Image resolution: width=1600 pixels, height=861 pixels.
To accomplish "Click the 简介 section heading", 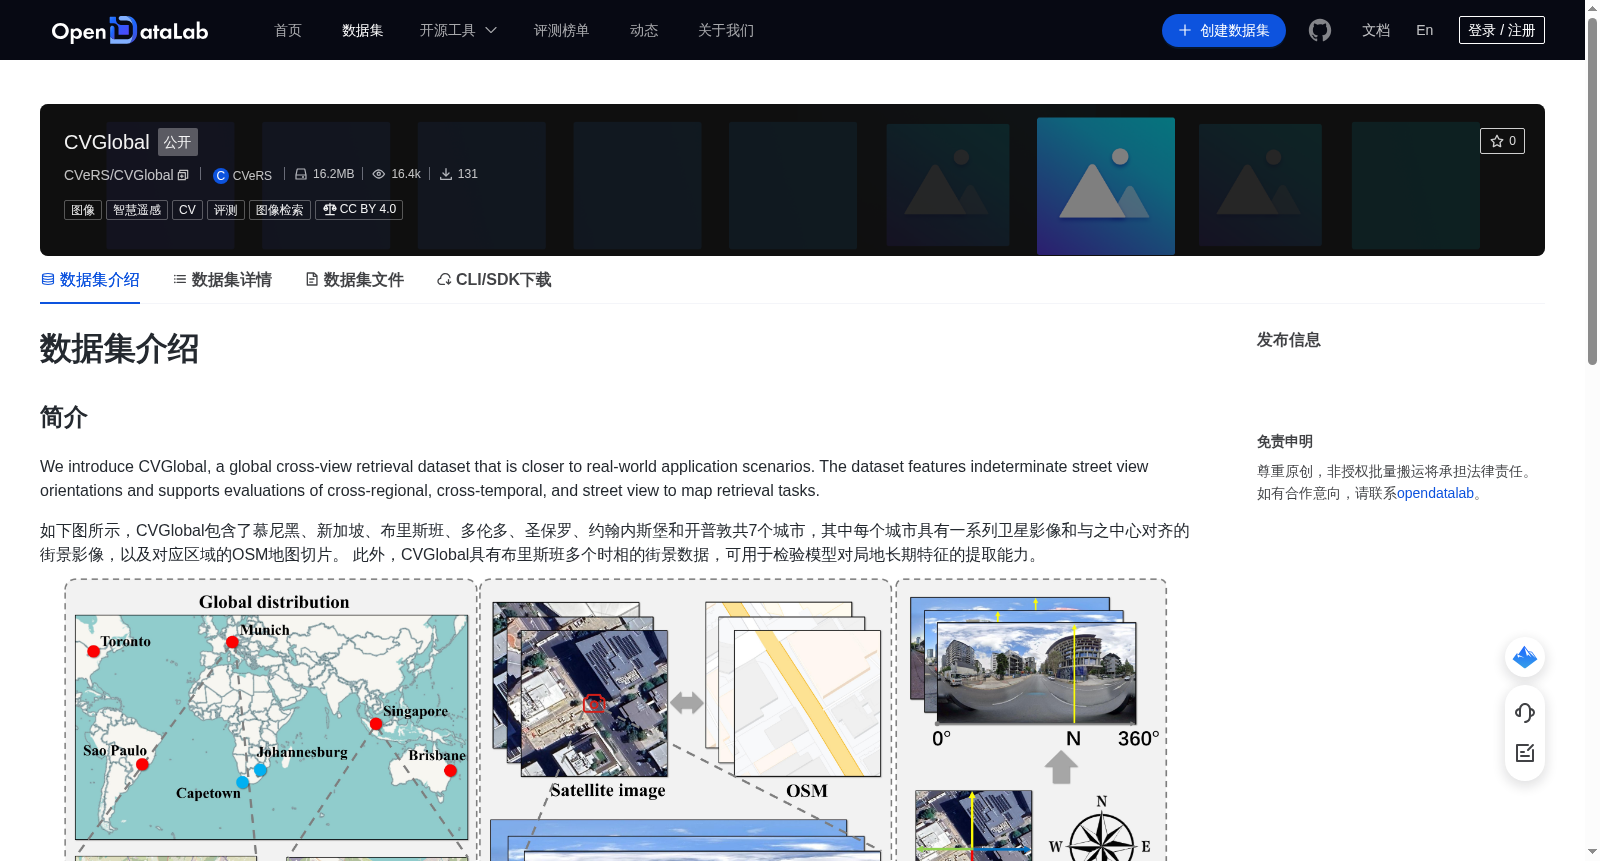I will [64, 417].
